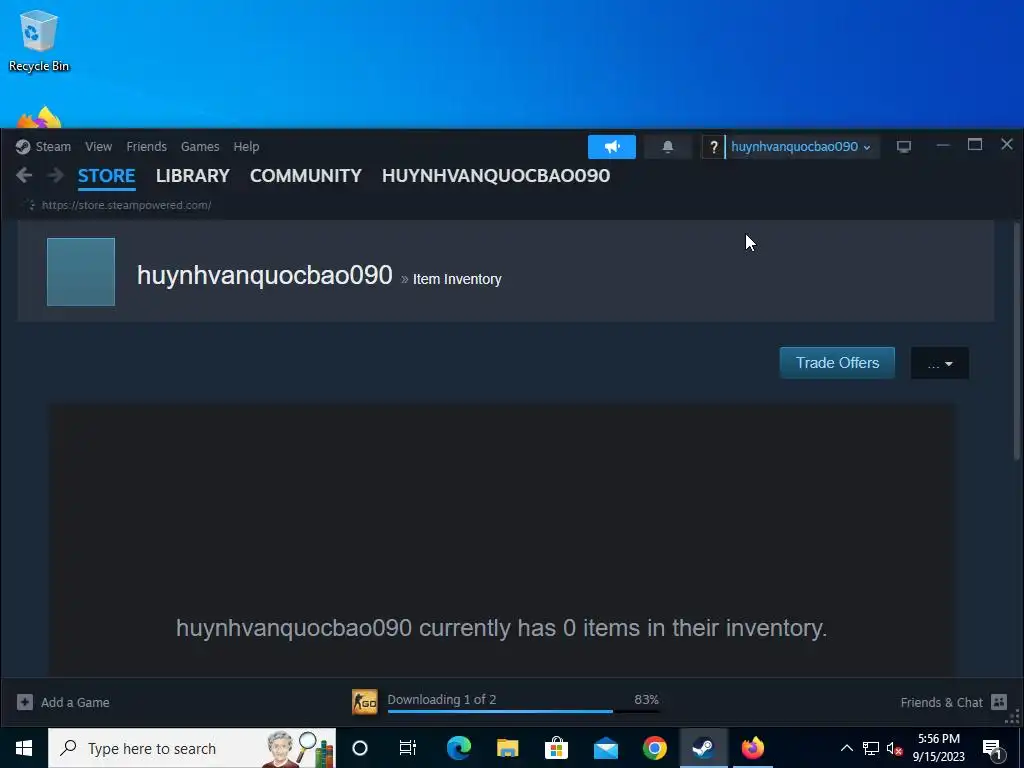Viewport: 1024px width, 768px height.
Task: Click the Steam taskbar icon
Action: pos(703,748)
